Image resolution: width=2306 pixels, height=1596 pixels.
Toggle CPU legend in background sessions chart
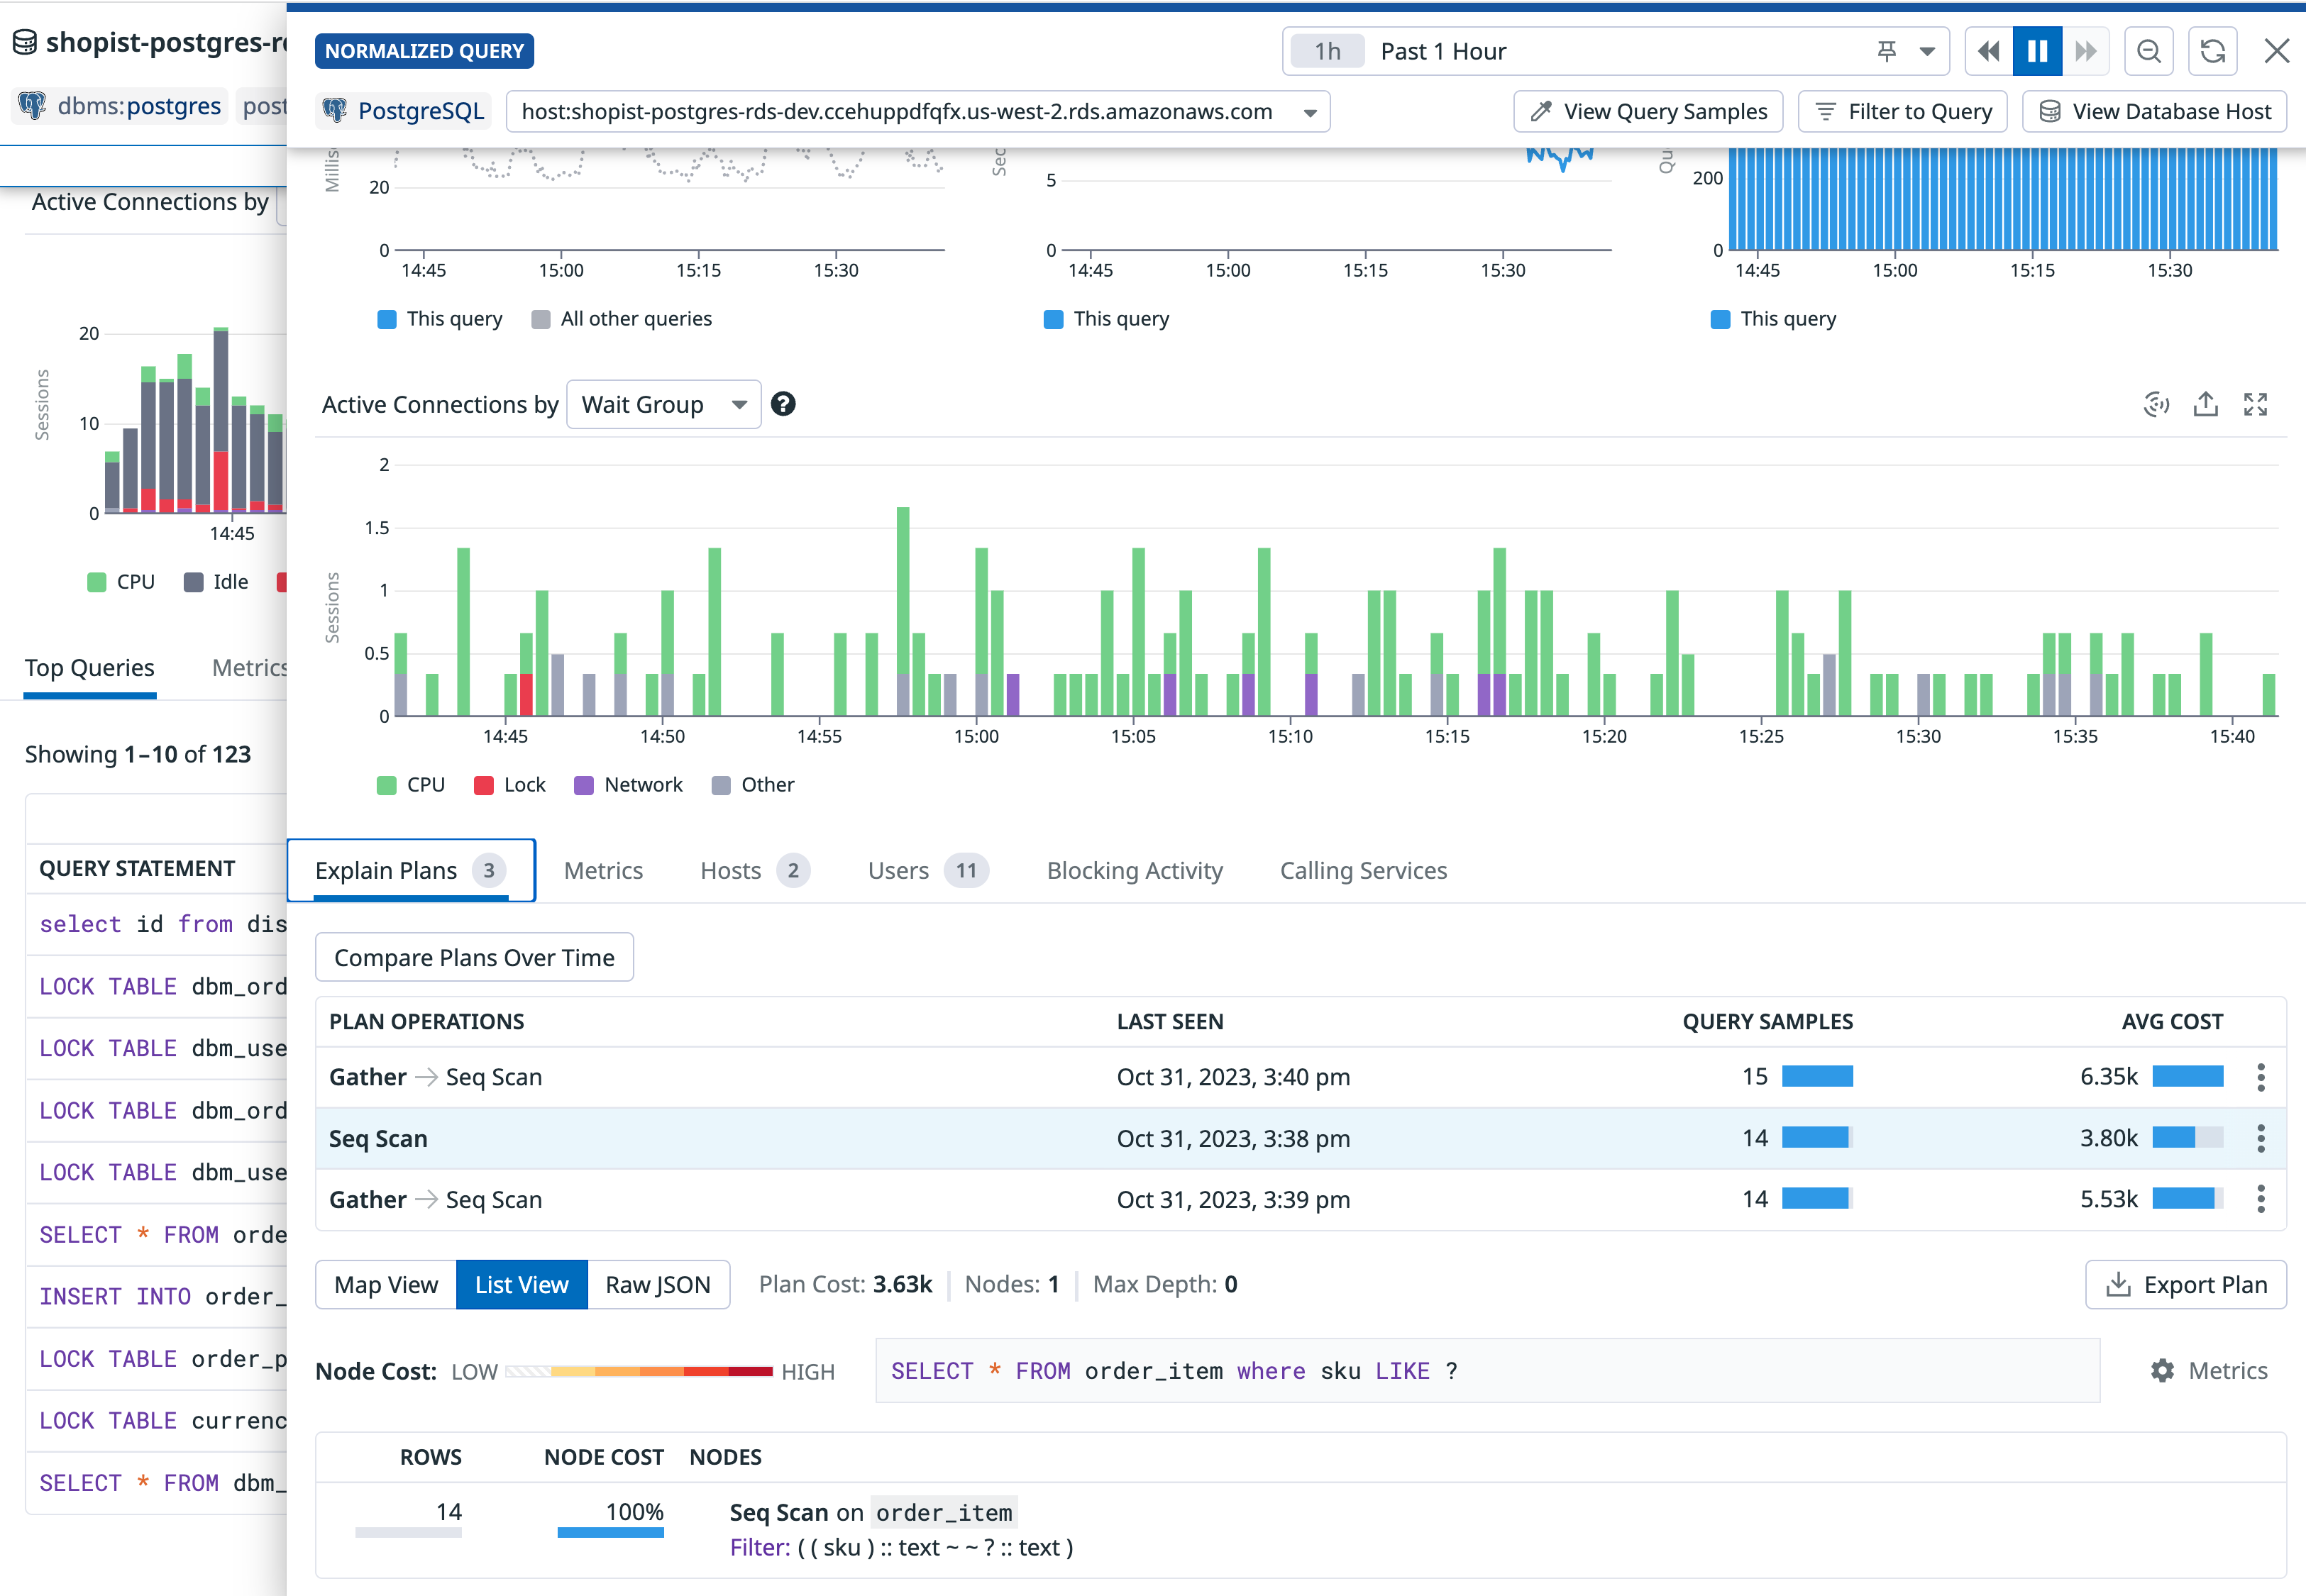121,582
